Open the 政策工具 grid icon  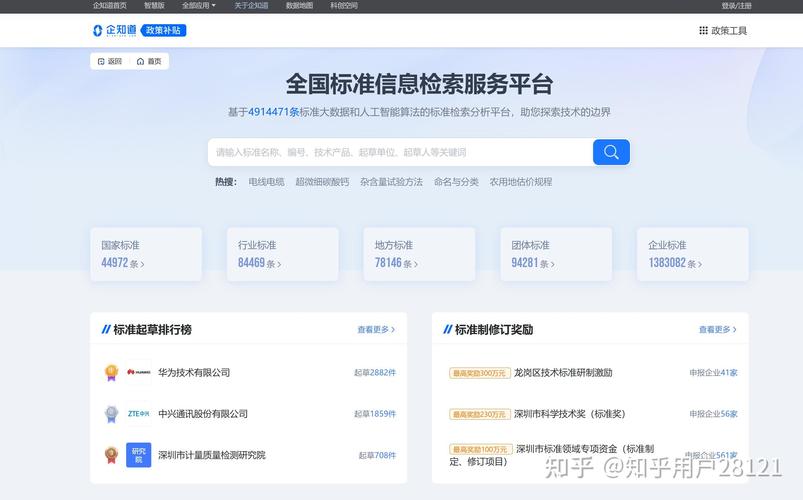(x=704, y=31)
